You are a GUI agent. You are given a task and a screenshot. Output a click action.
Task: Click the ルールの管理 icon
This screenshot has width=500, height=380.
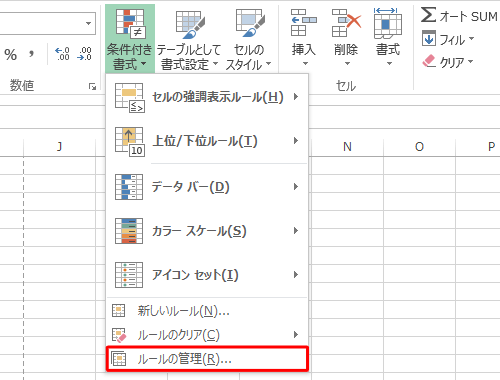coord(119,359)
